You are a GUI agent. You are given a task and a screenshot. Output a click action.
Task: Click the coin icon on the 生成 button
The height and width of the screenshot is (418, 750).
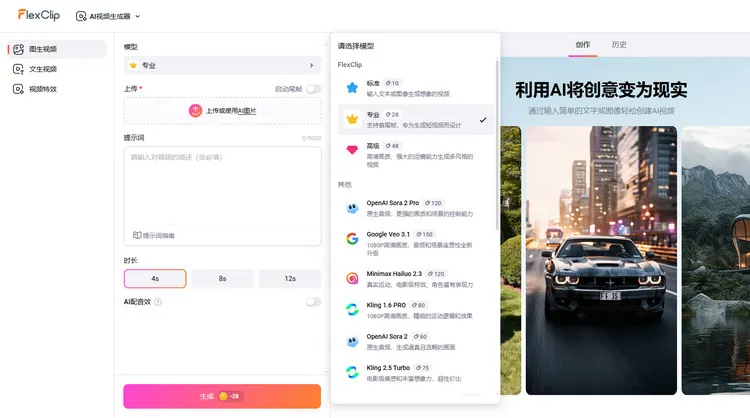[x=223, y=396]
